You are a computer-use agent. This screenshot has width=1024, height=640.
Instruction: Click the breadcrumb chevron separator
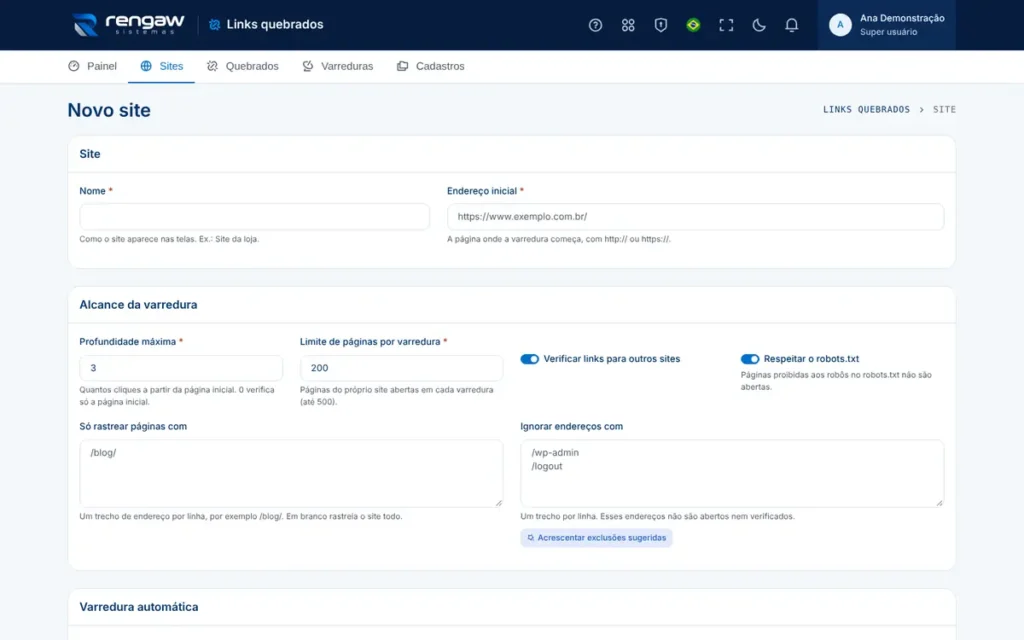coord(921,110)
